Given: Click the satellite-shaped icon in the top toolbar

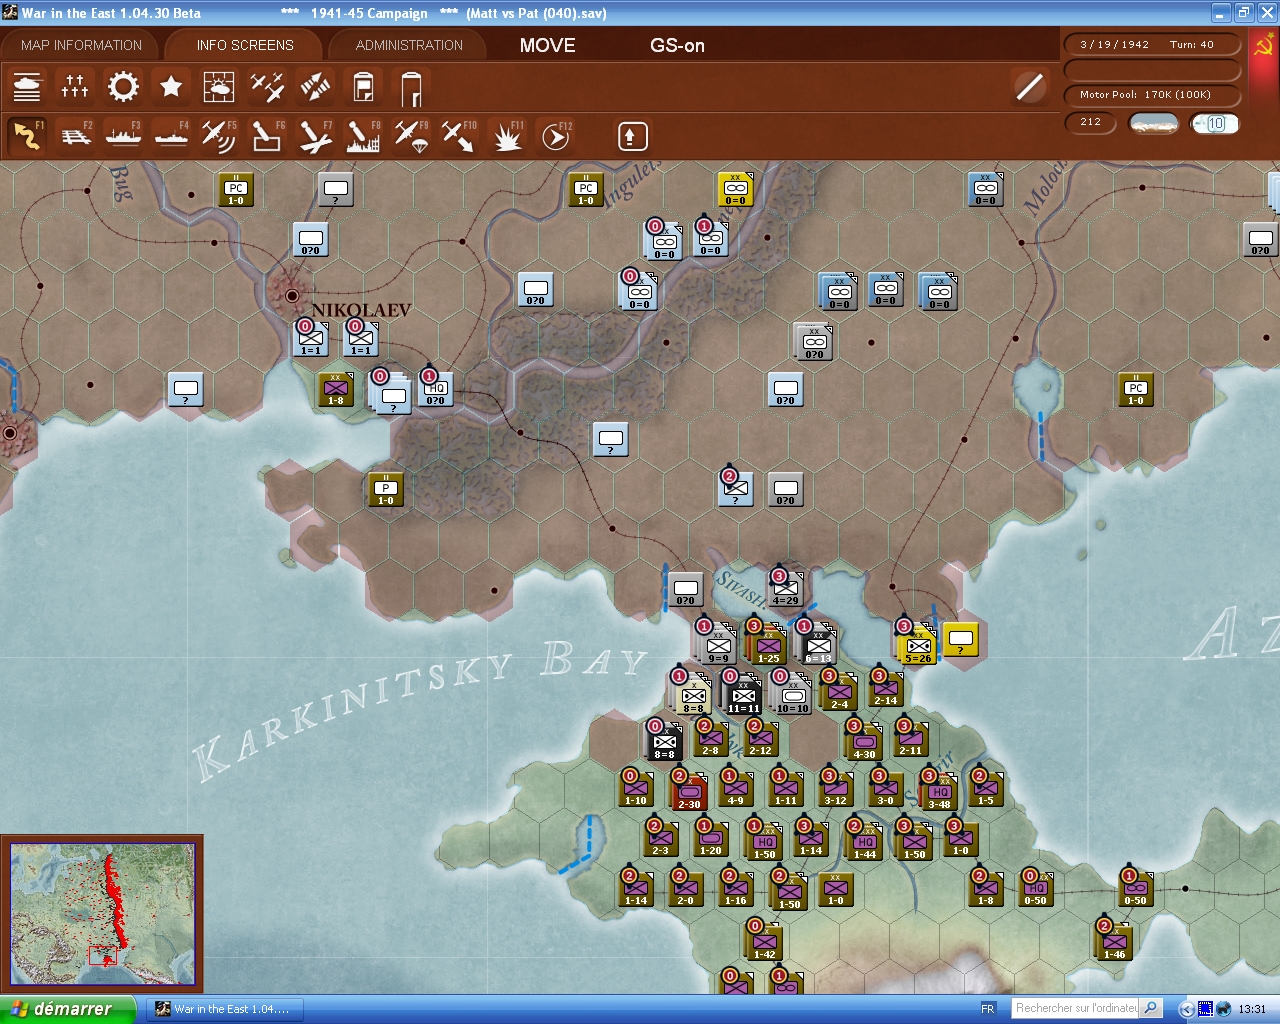Looking at the screenshot, I should (x=315, y=87).
